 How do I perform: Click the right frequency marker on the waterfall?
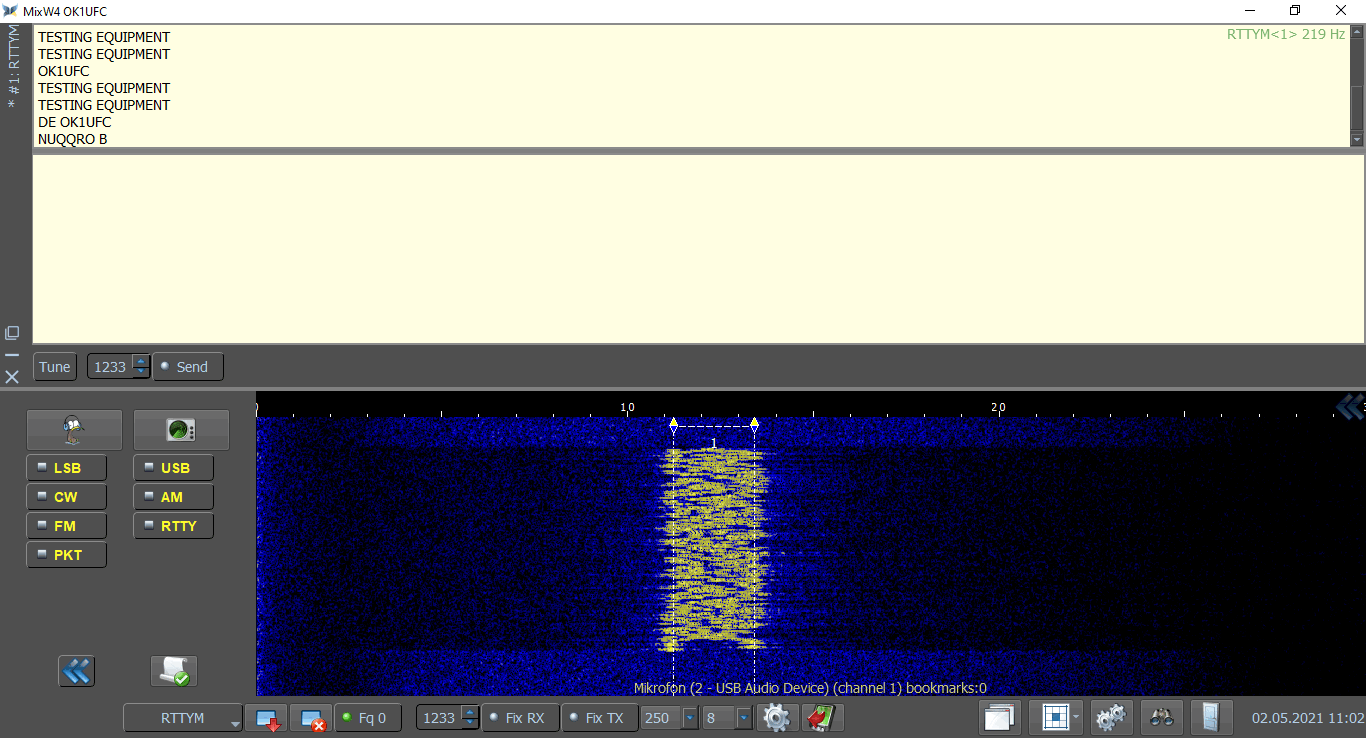coord(754,425)
